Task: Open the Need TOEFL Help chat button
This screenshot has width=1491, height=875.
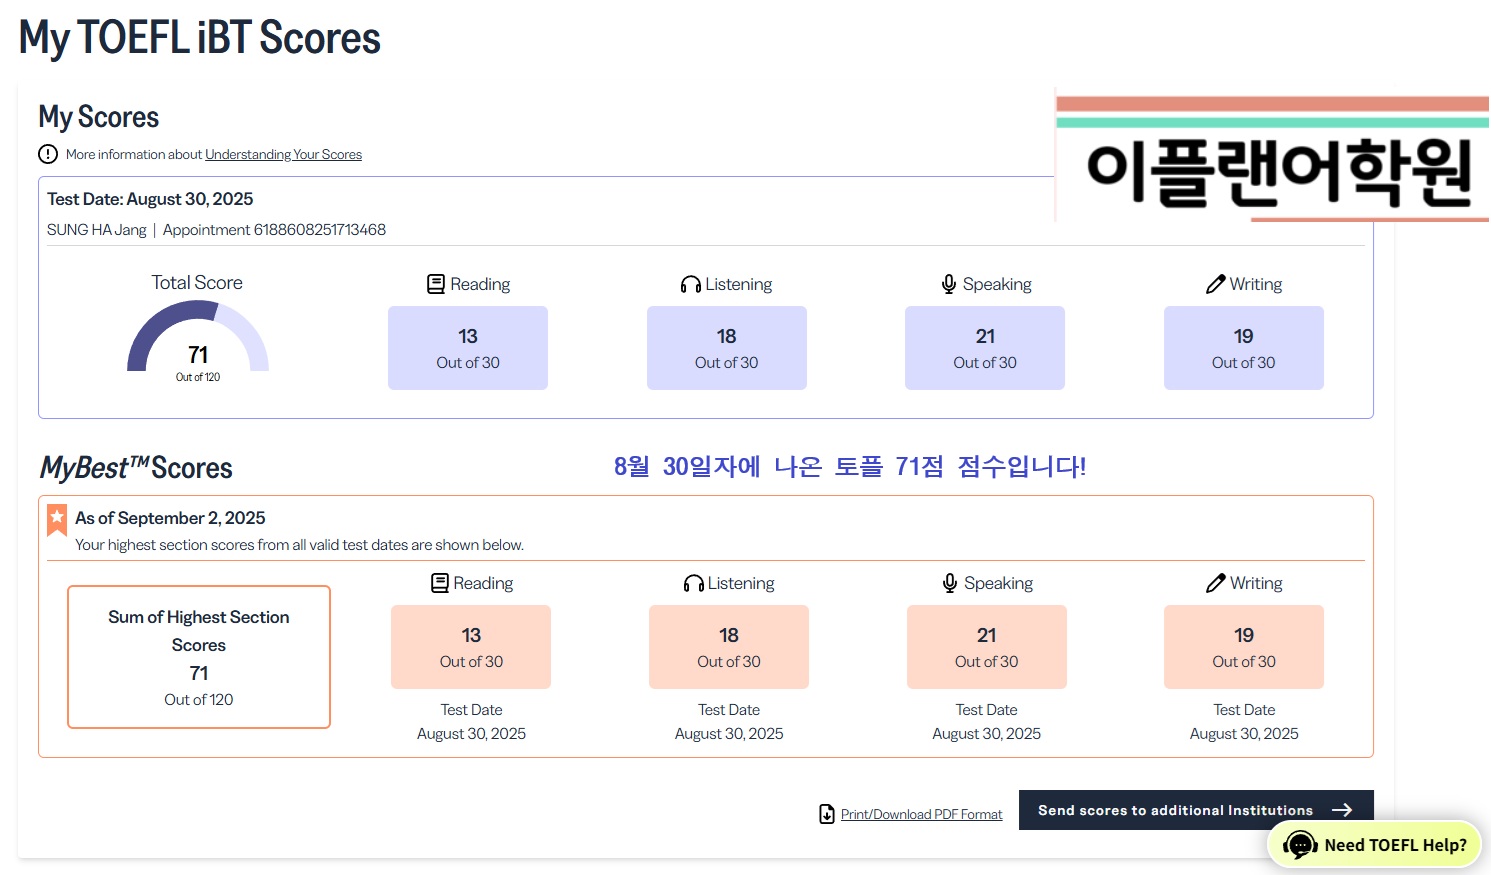Action: pos(1375,845)
